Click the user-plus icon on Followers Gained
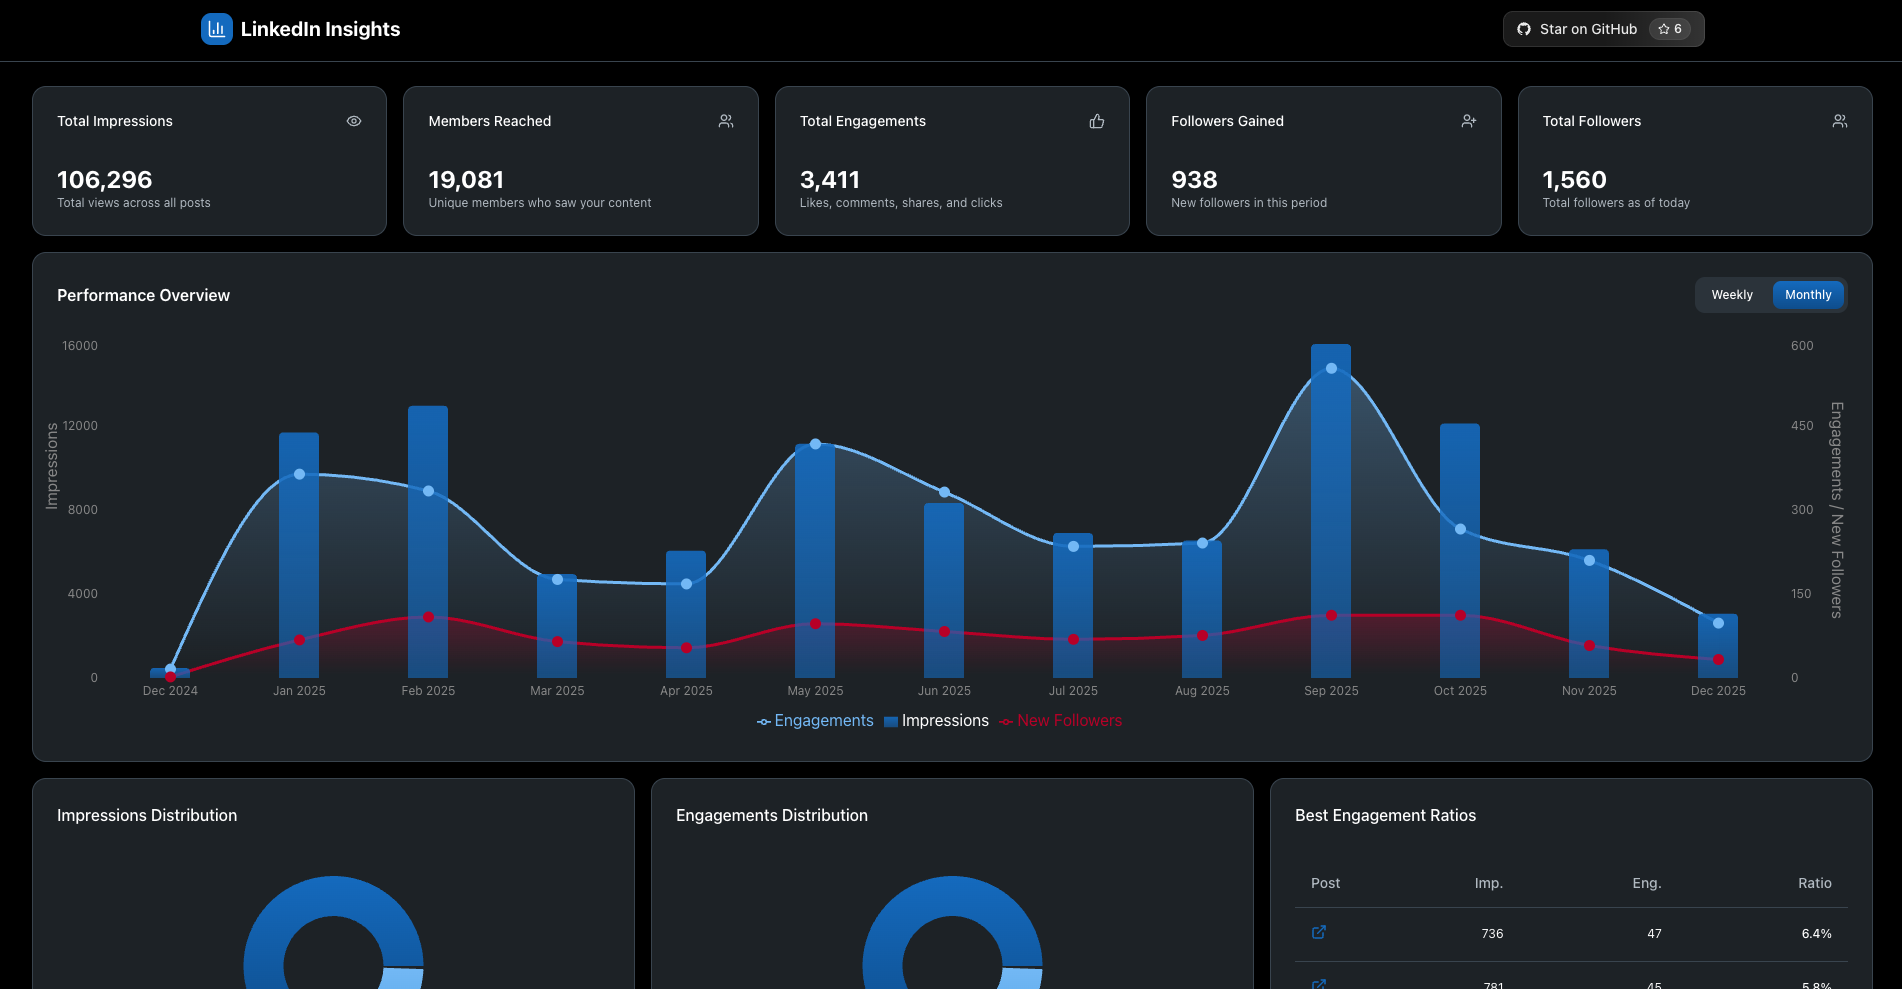 click(1468, 120)
